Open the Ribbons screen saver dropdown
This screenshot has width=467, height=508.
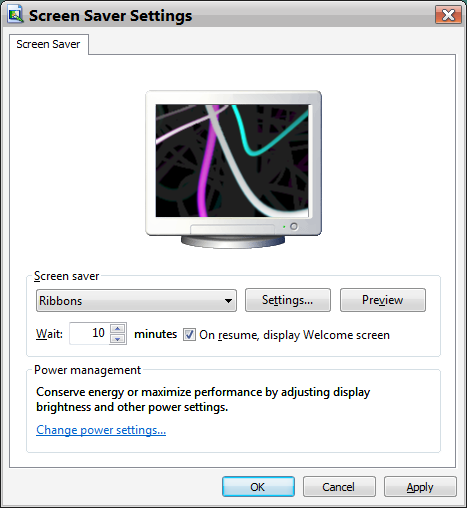[x=136, y=300]
